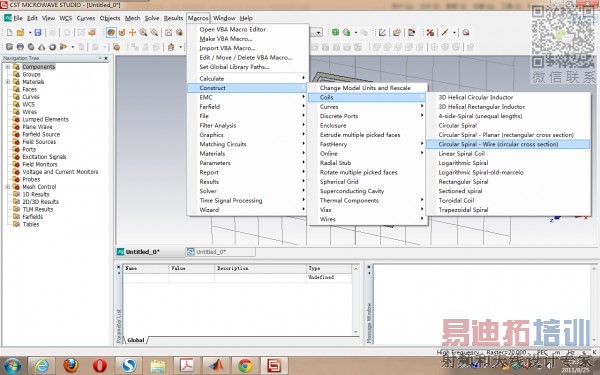The width and height of the screenshot is (600, 375).
Task: Expand the Components tree node
Action: click(x=7, y=67)
